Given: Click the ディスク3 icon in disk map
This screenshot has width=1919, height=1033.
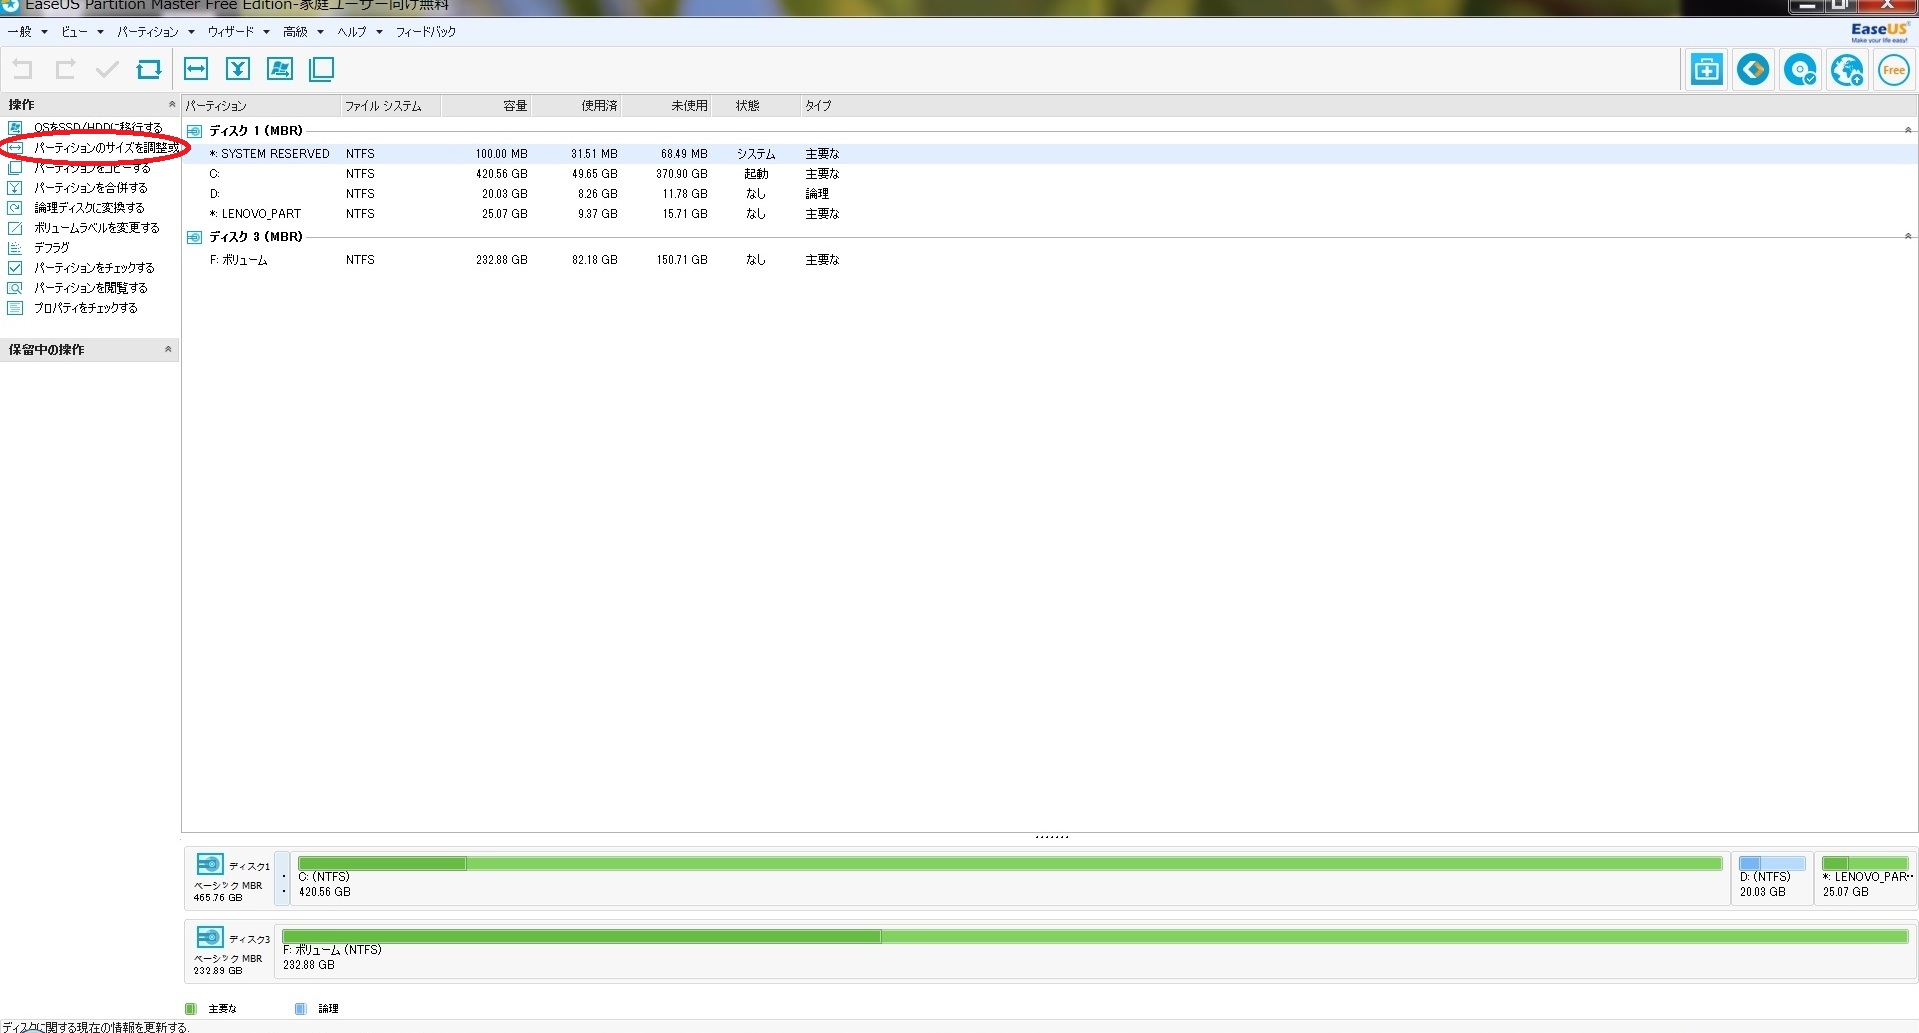Looking at the screenshot, I should [x=210, y=936].
